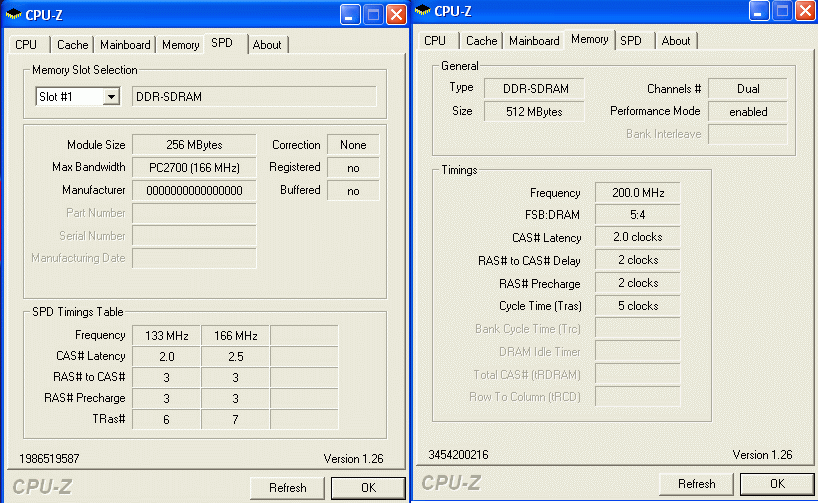The height and width of the screenshot is (503, 818).
Task: Close the CPU-Z window showing SPD
Action: coord(396,15)
